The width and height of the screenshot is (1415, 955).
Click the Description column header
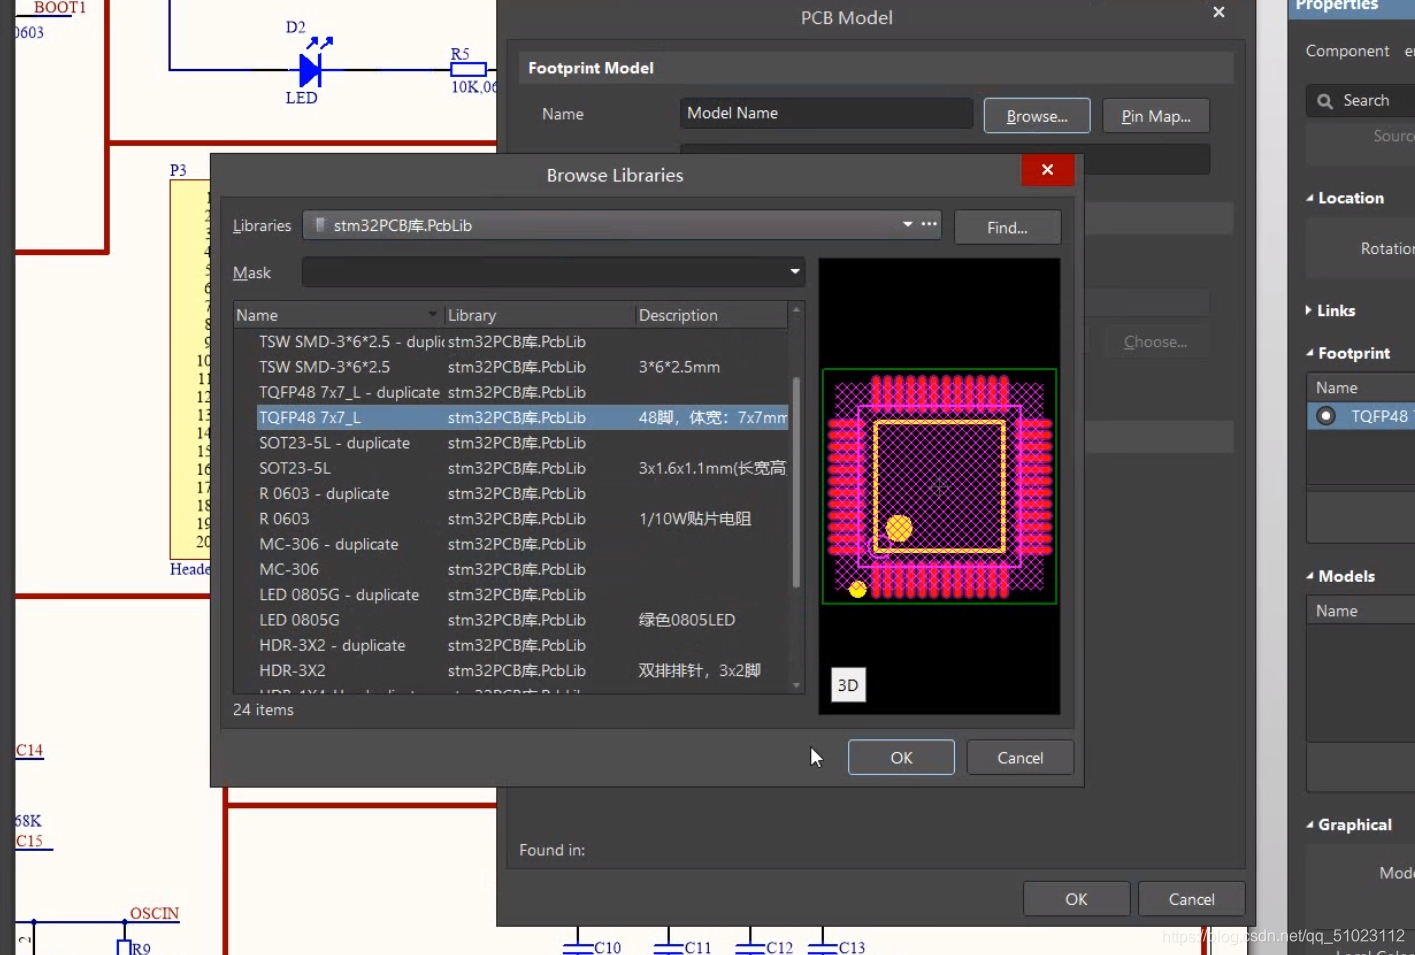coord(711,315)
